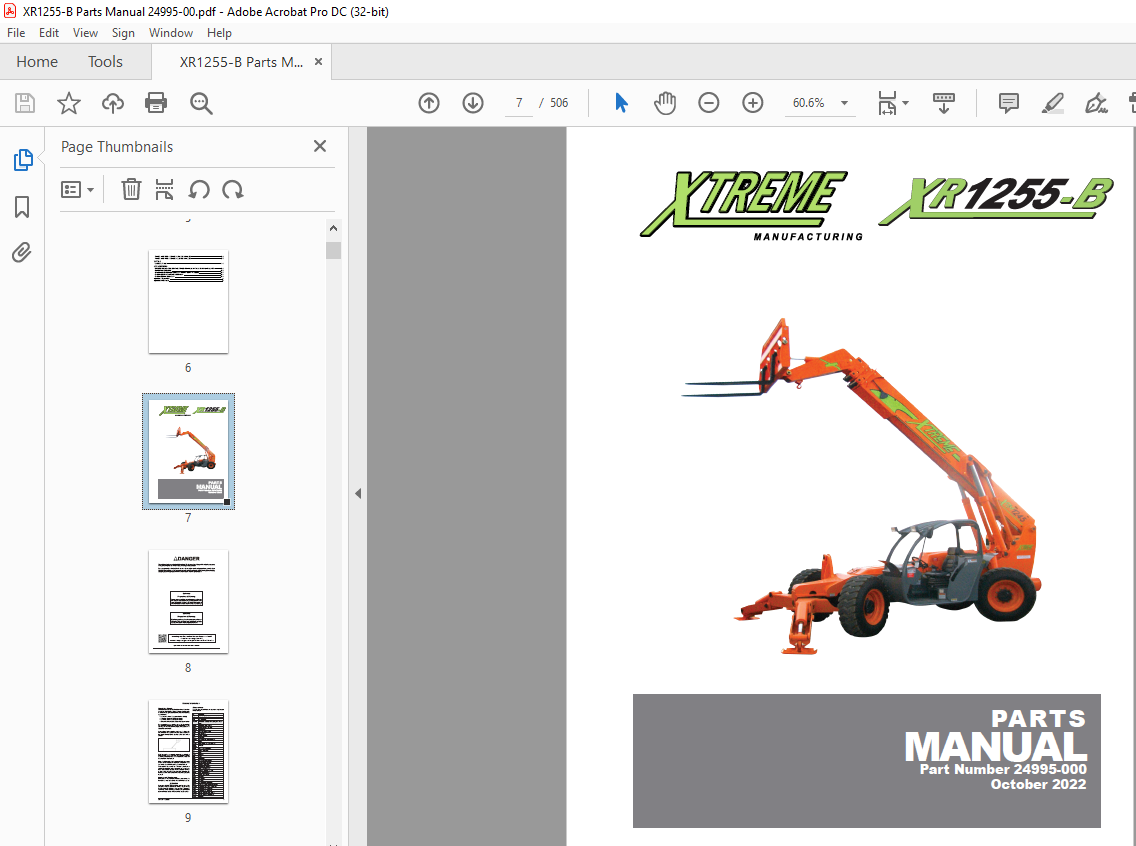Select page 7 thumbnail
The height and width of the screenshot is (846, 1136).
(x=188, y=451)
